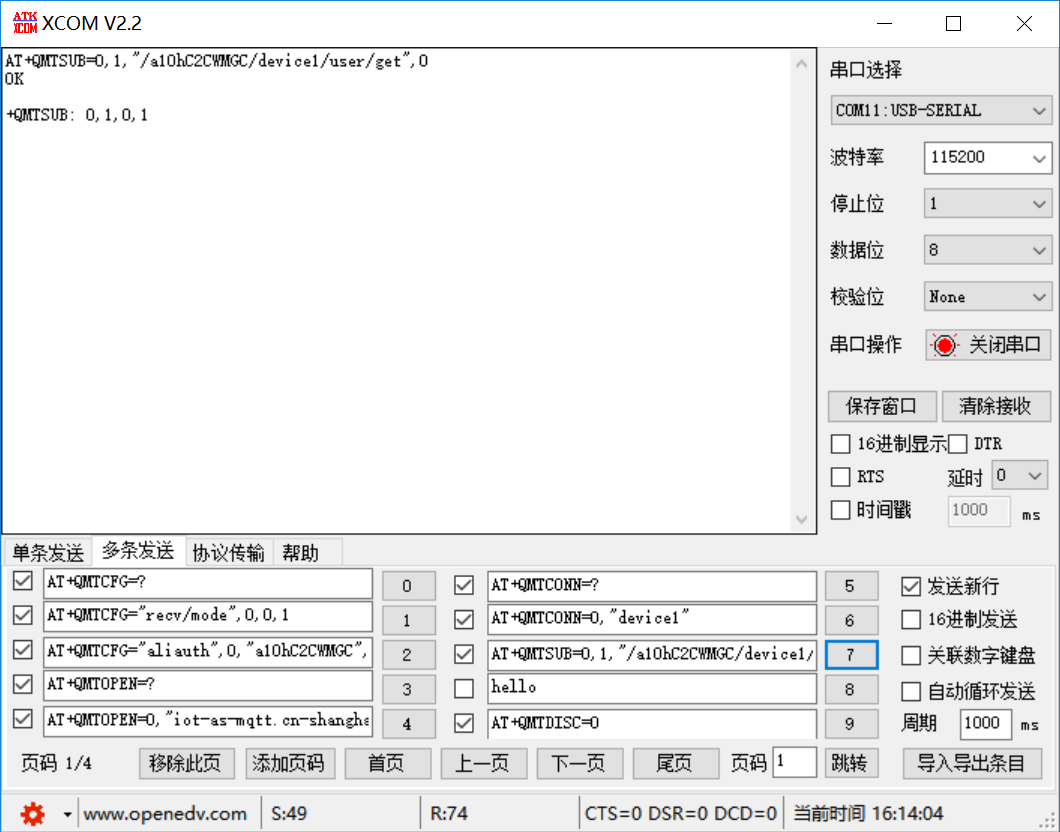
Task: Enable the 时间戳 timestamp checkbox
Action: (840, 510)
